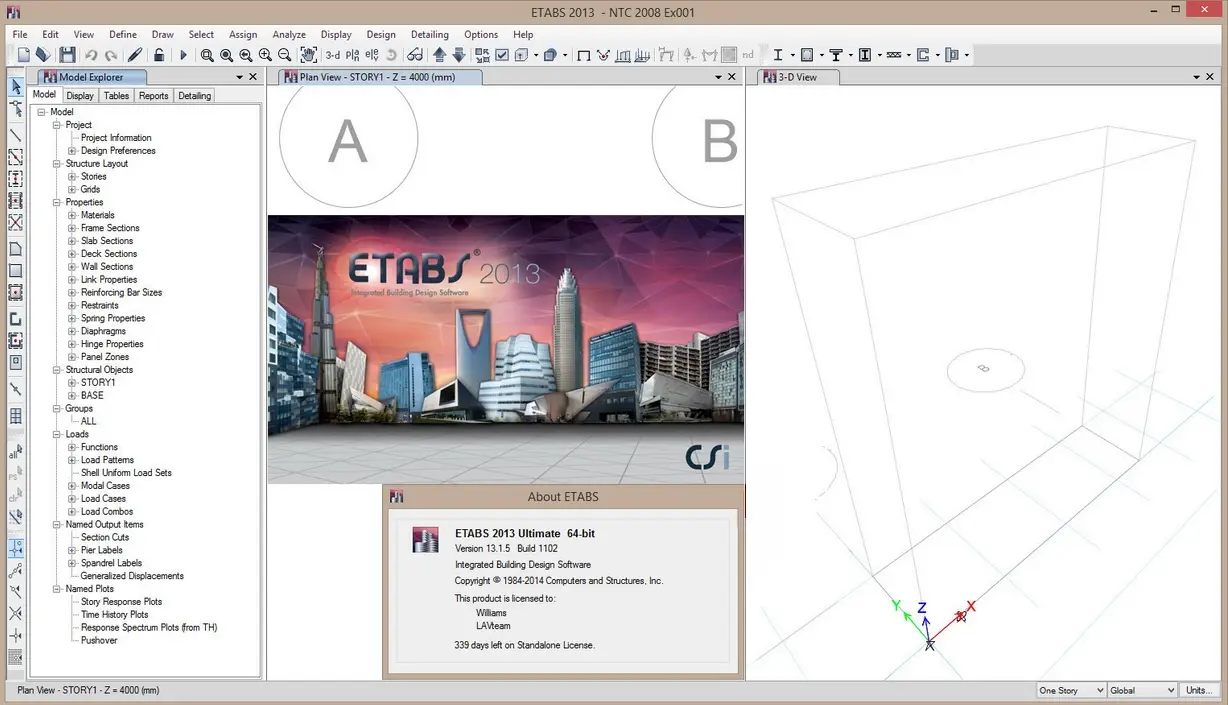Expand the Load Patterns tree node
Screen dimensions: 1228x705
[x=72, y=460]
